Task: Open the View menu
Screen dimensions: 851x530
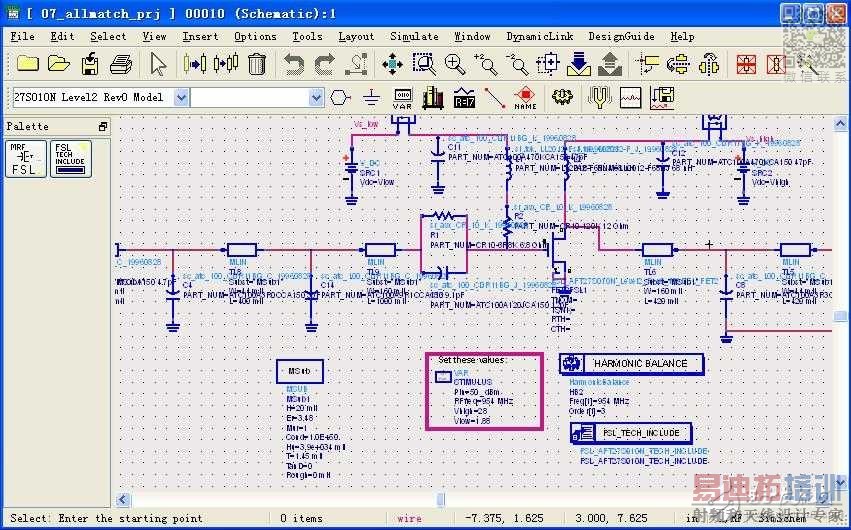Action: click(x=154, y=36)
